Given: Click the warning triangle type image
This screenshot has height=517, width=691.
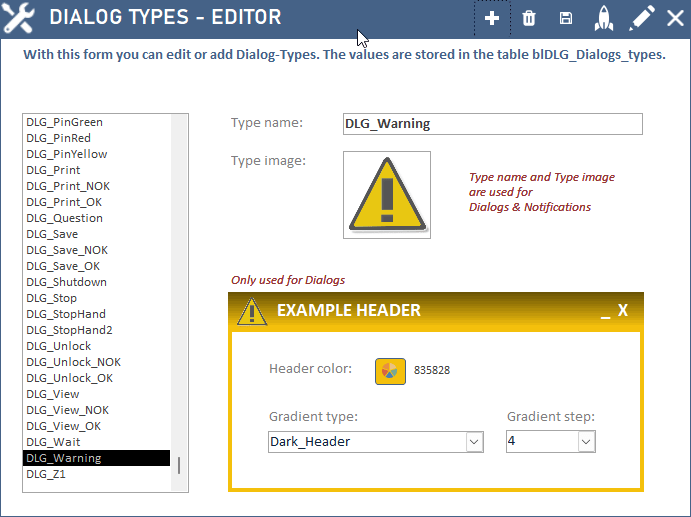Looking at the screenshot, I should (386, 195).
